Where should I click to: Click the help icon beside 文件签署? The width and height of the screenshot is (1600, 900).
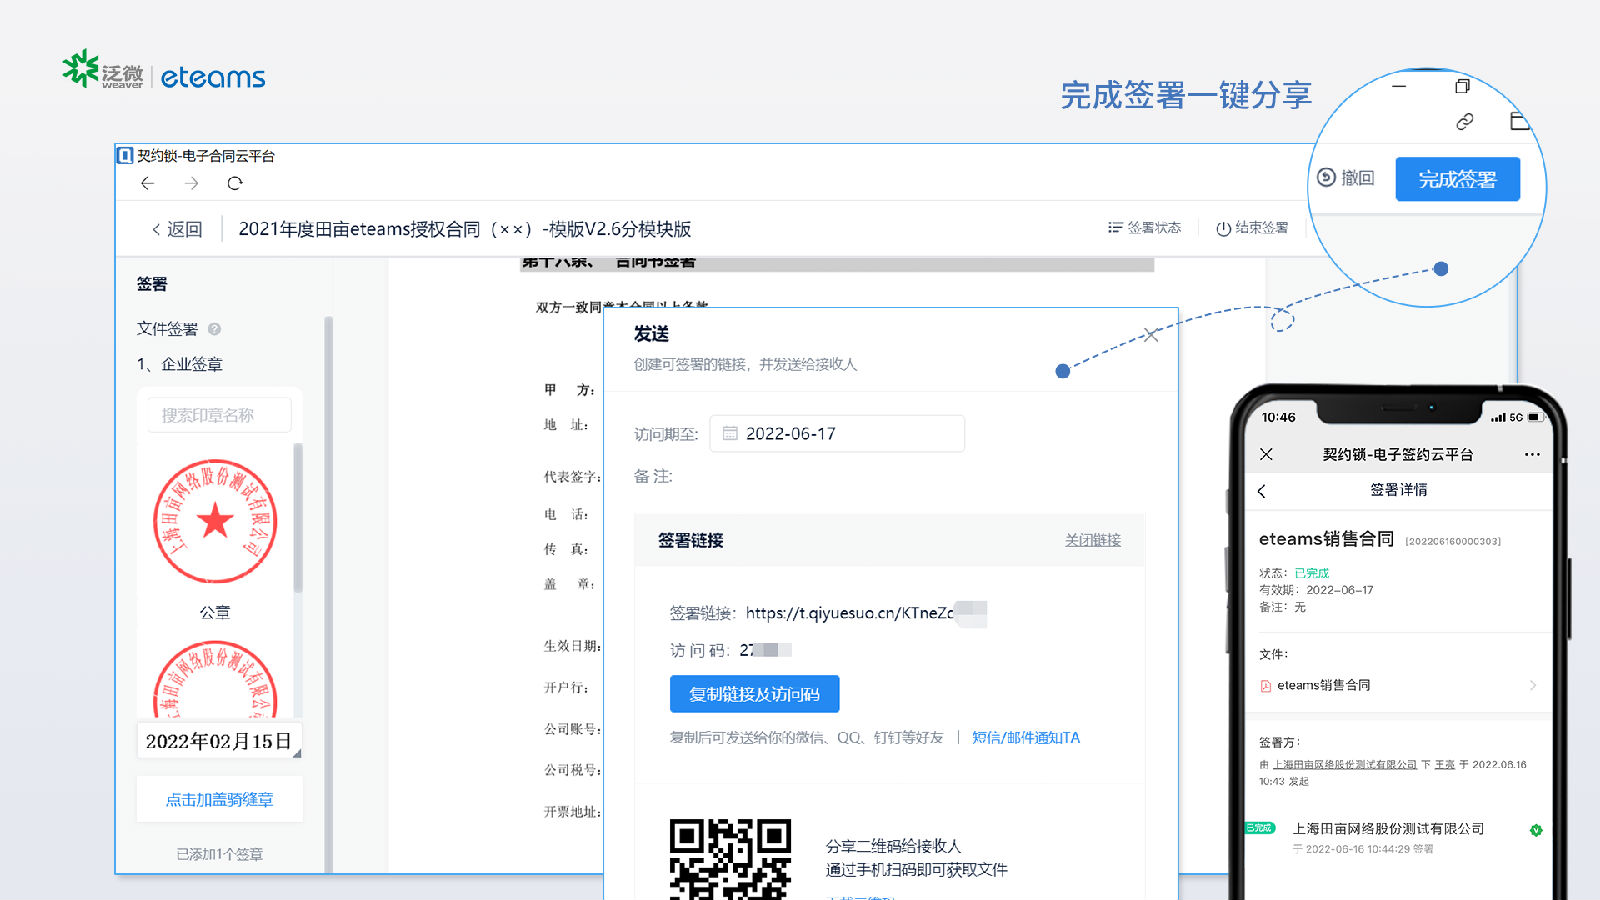(214, 329)
